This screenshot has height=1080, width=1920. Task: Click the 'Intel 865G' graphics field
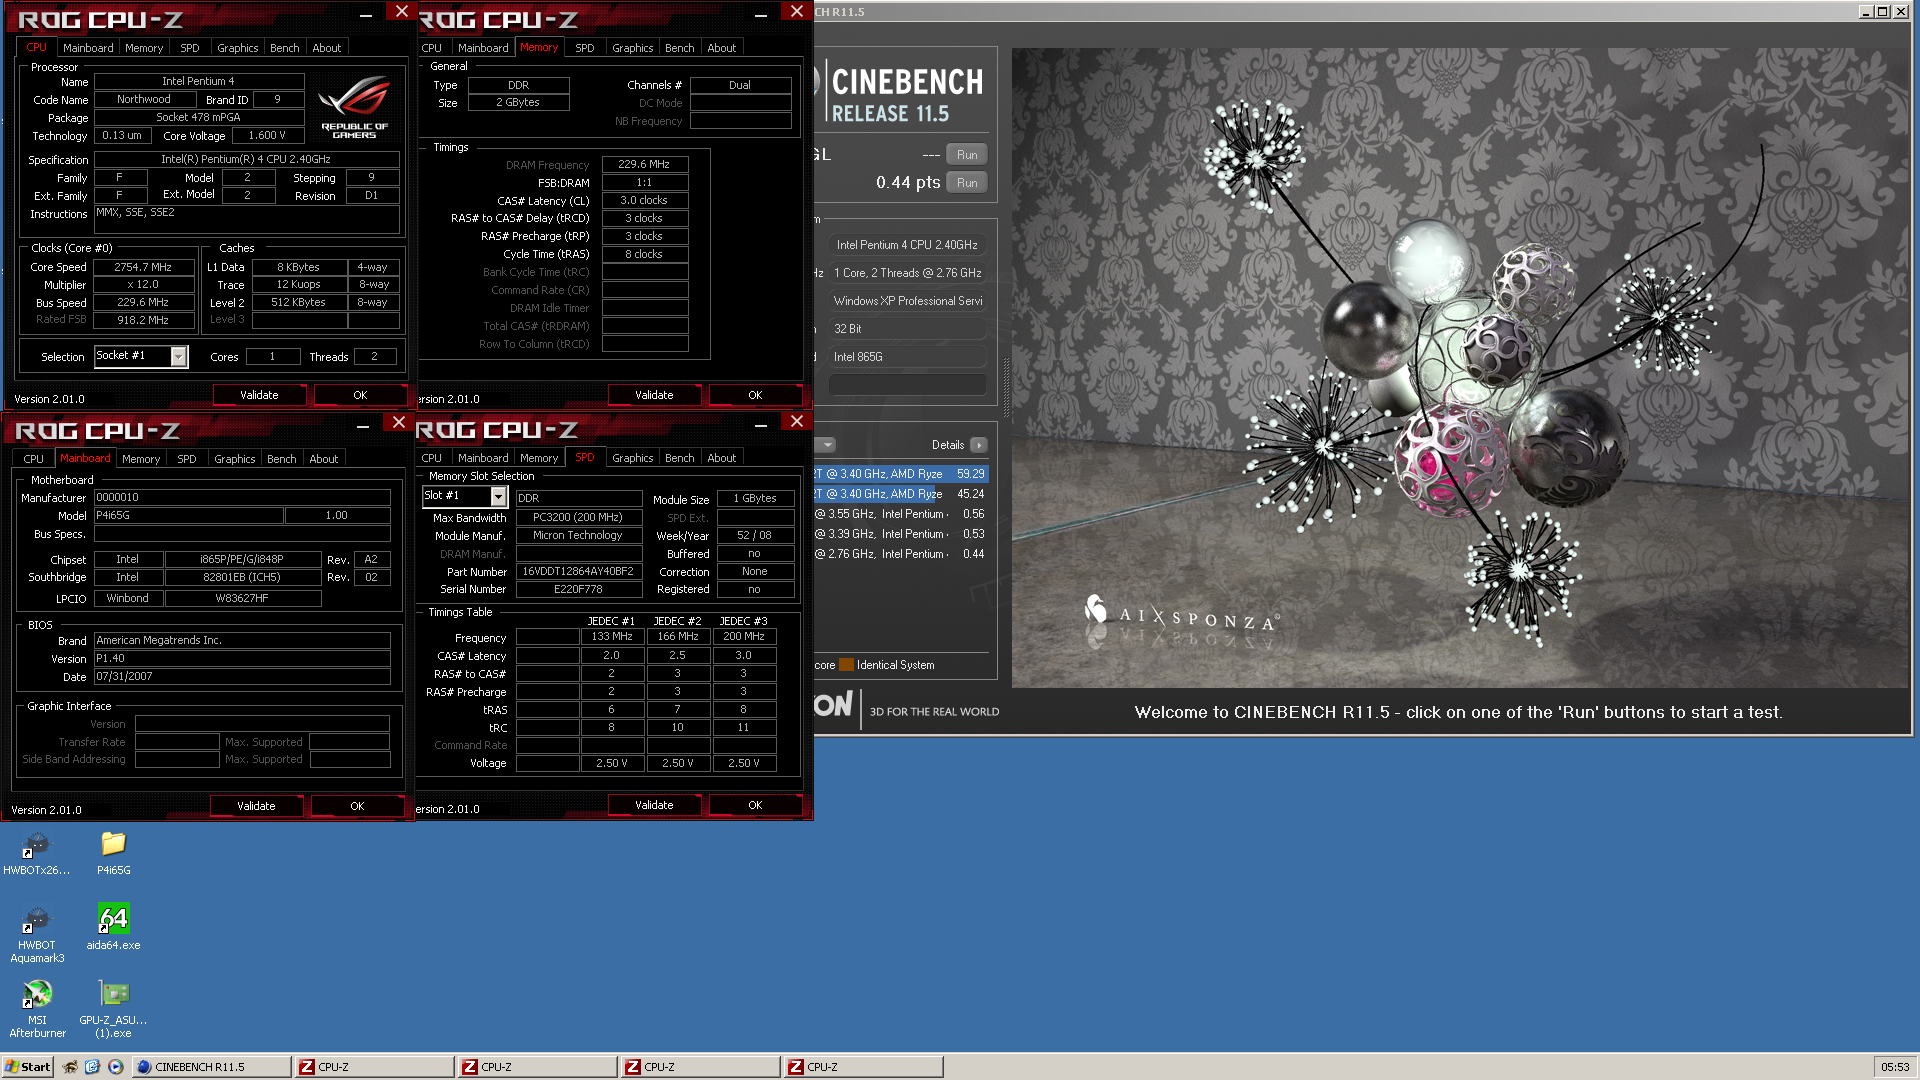[x=908, y=357]
